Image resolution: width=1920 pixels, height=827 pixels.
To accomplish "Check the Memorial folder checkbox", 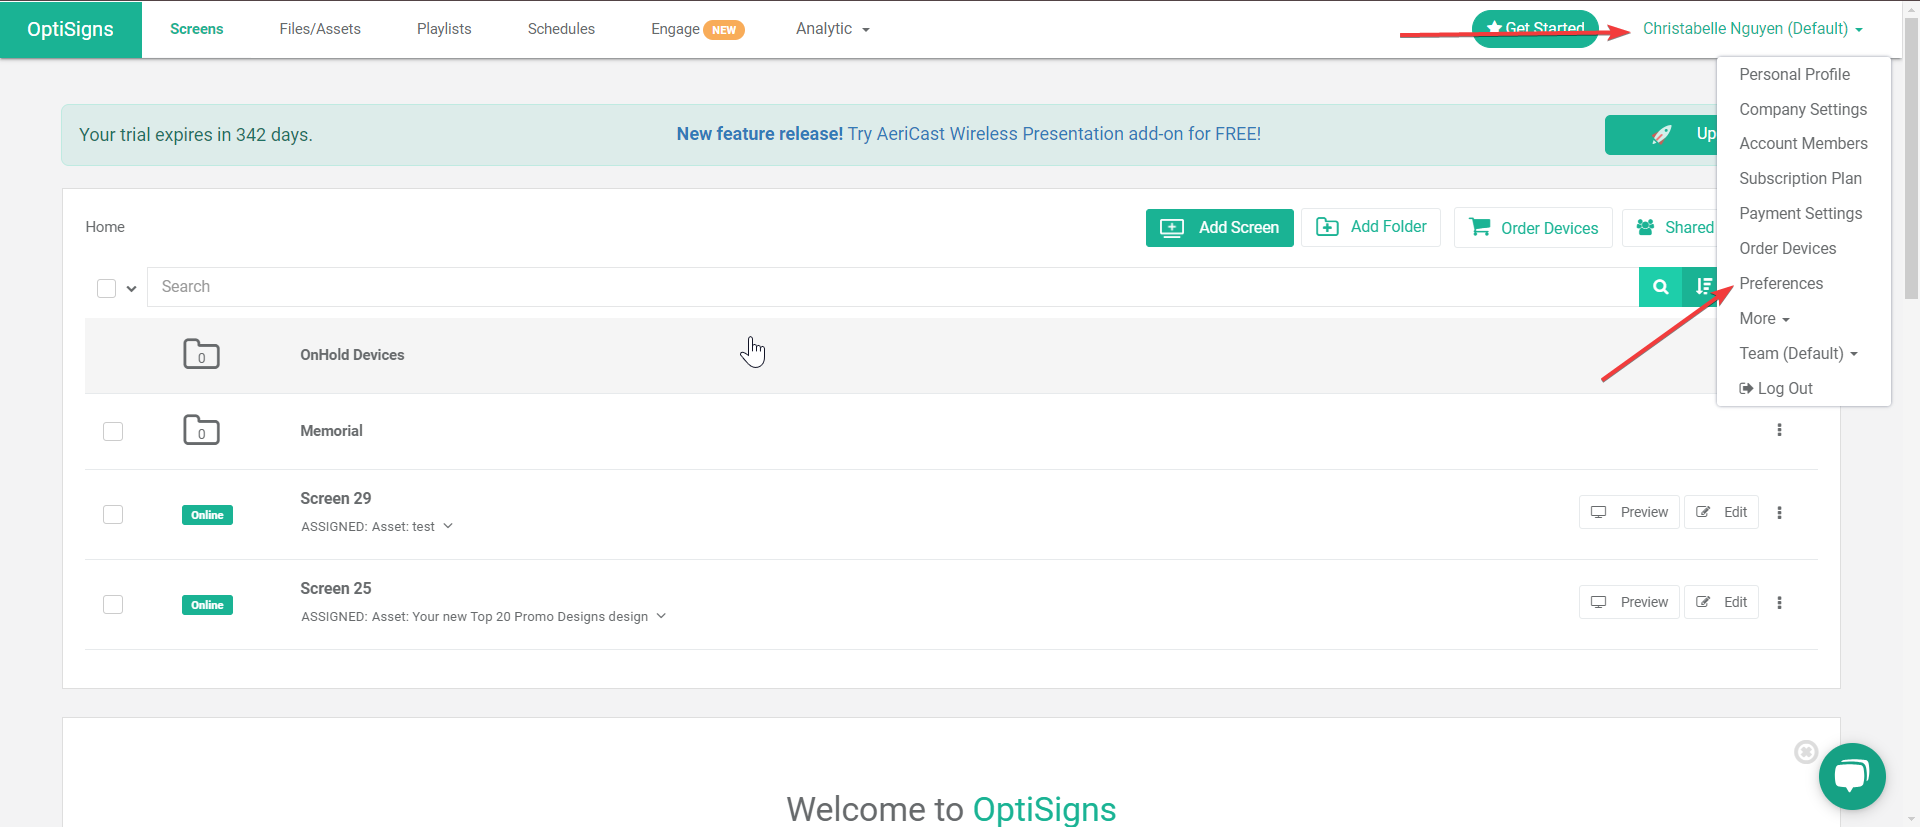I will [x=113, y=431].
